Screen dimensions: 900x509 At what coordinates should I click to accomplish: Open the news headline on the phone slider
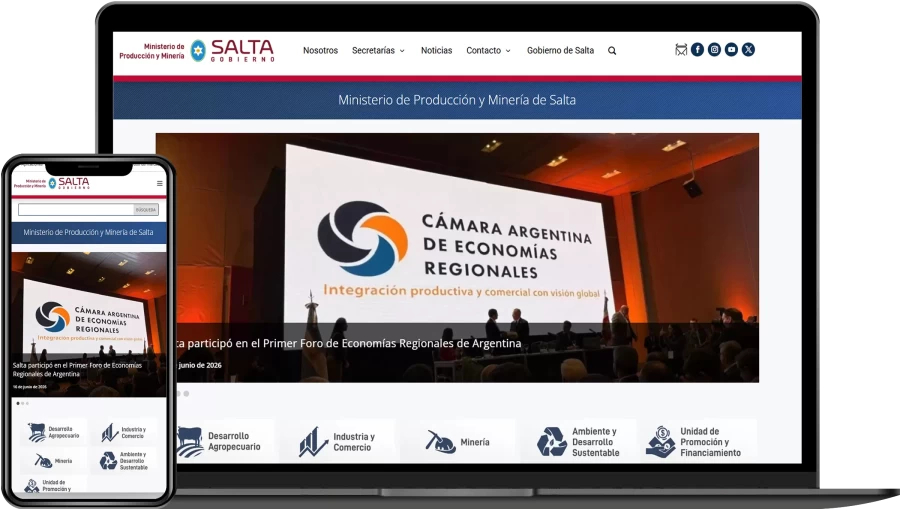[x=77, y=370]
